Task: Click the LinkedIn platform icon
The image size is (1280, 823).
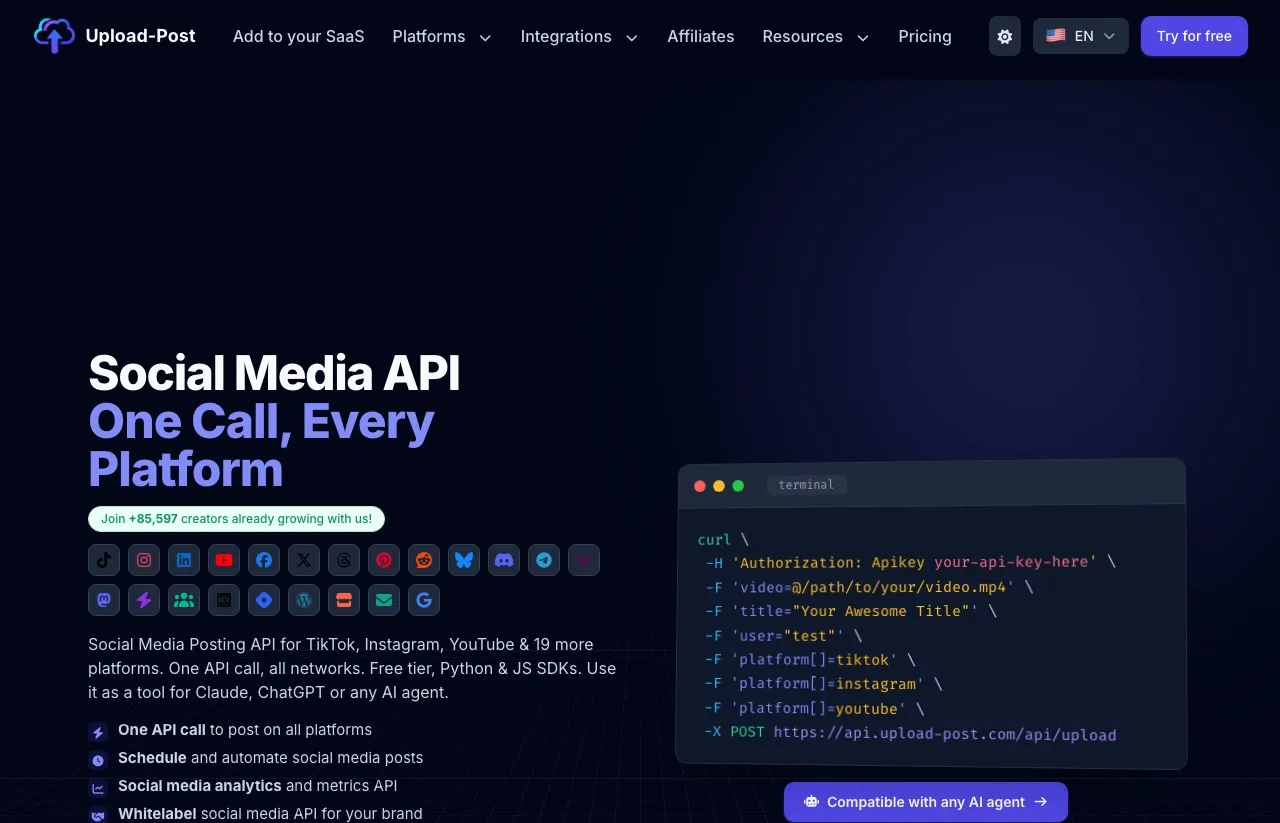Action: 184,560
